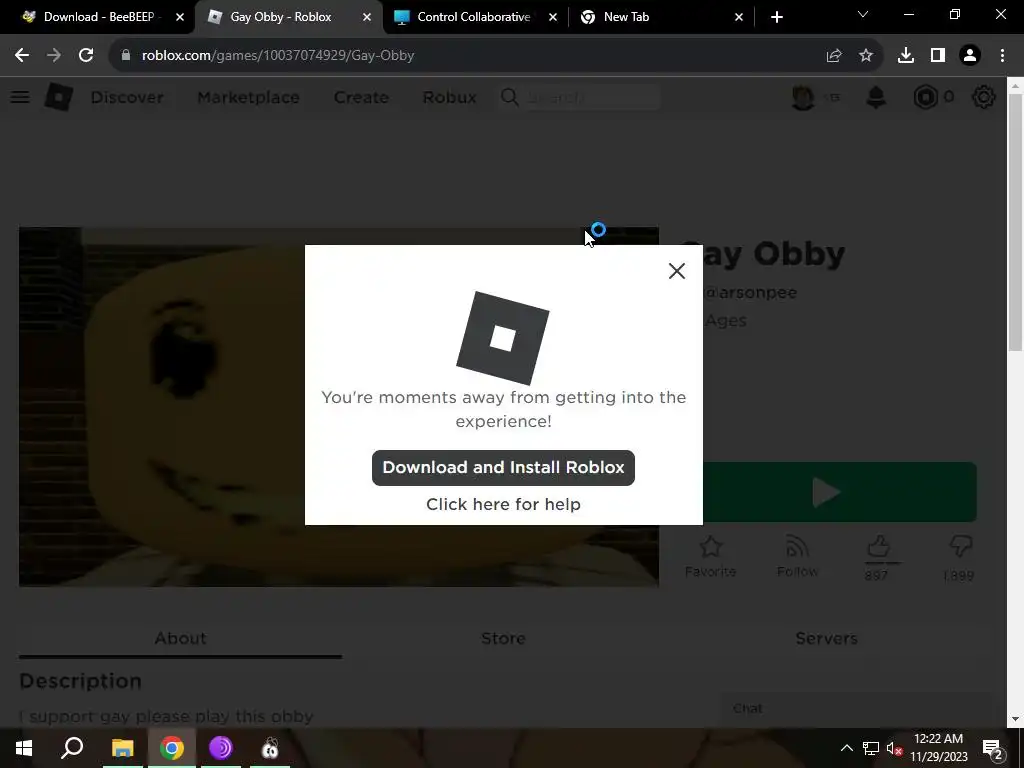Click the Roblox logo in the dialog
Viewport: 1024px width, 768px height.
503,338
